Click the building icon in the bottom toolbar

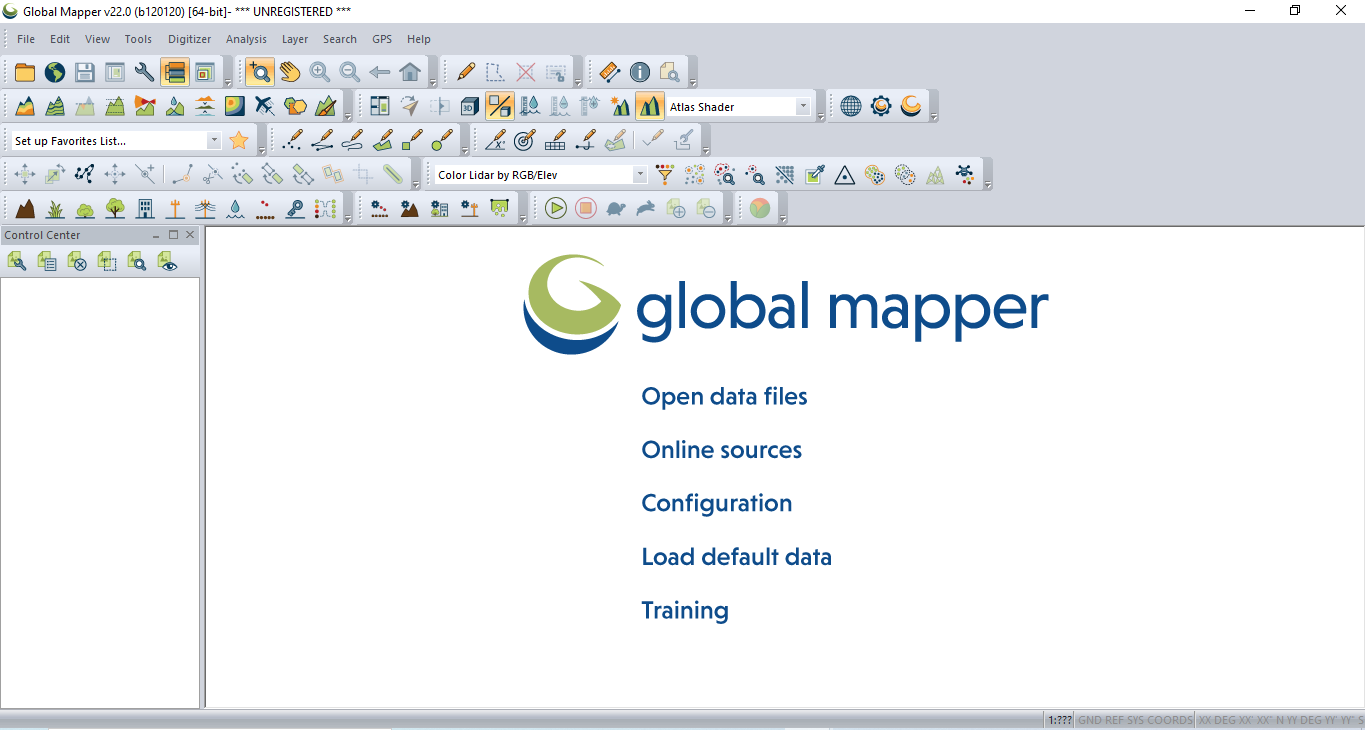[145, 208]
